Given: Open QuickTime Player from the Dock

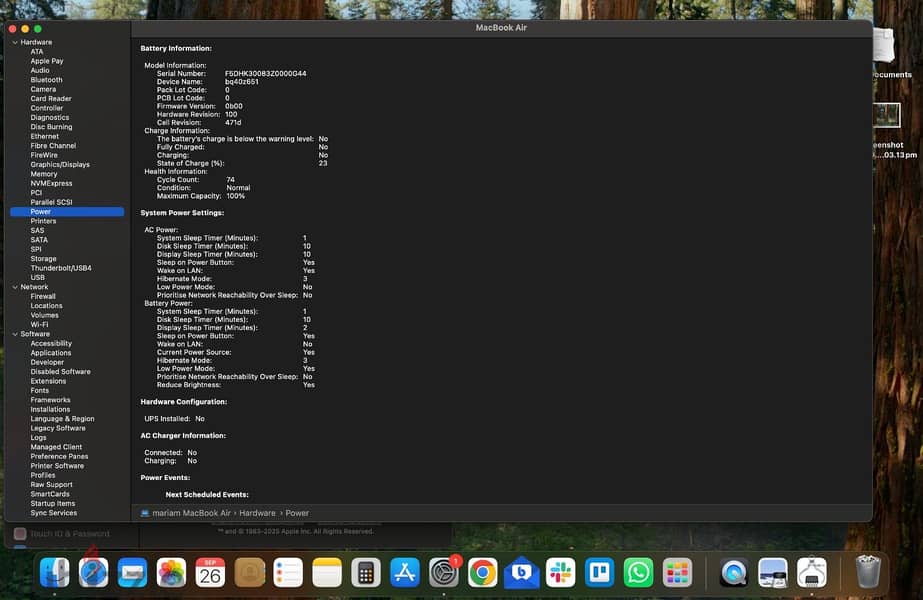Looking at the screenshot, I should click(x=733, y=572).
